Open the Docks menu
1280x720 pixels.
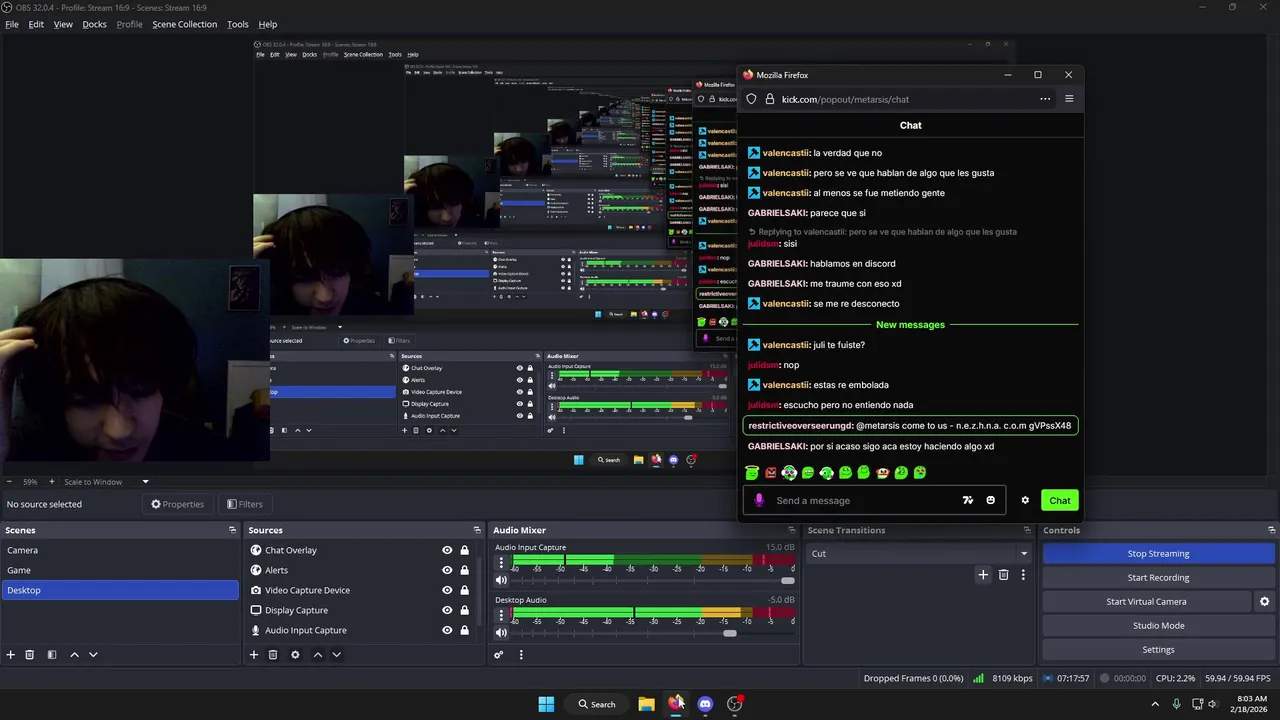(94, 24)
